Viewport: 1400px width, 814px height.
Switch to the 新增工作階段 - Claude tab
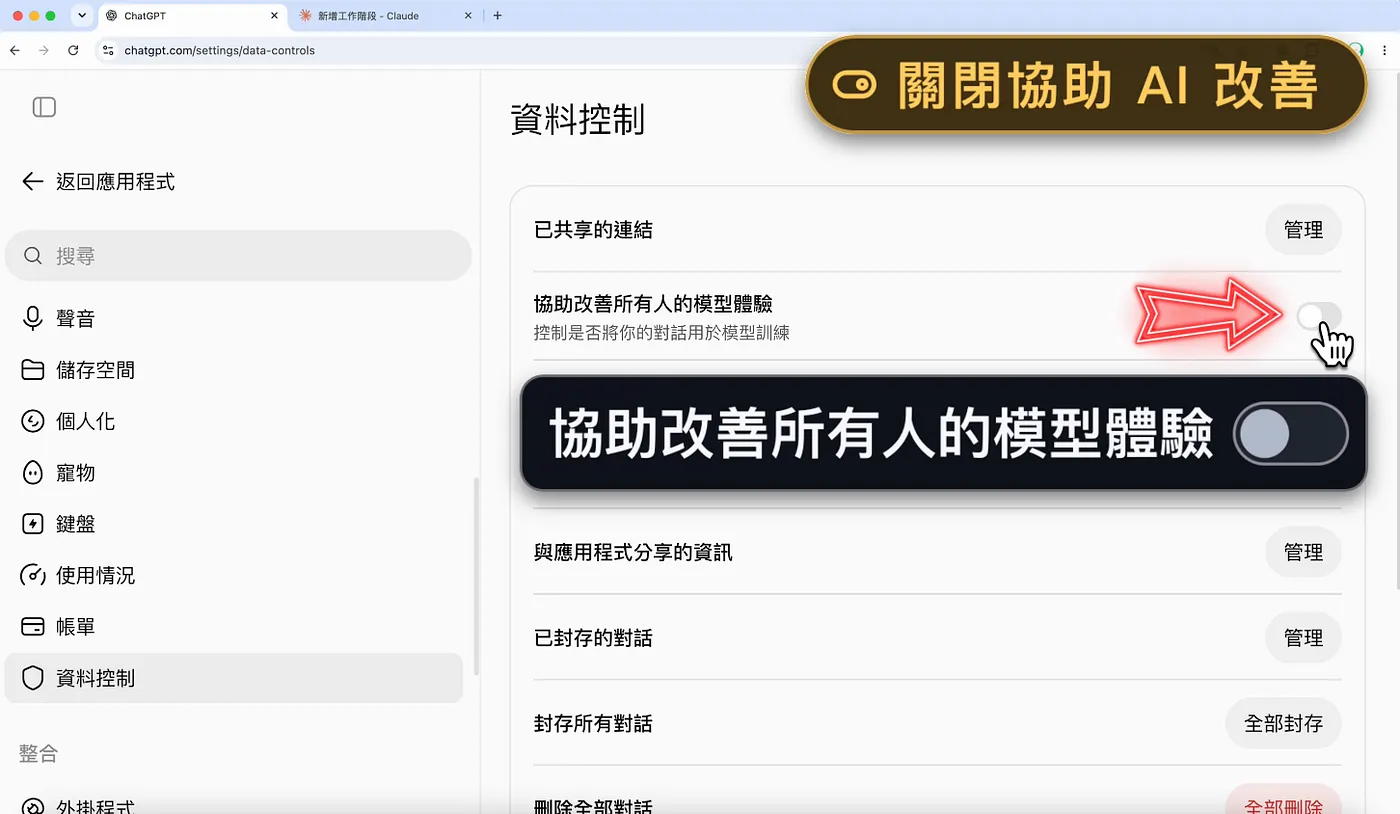point(385,16)
